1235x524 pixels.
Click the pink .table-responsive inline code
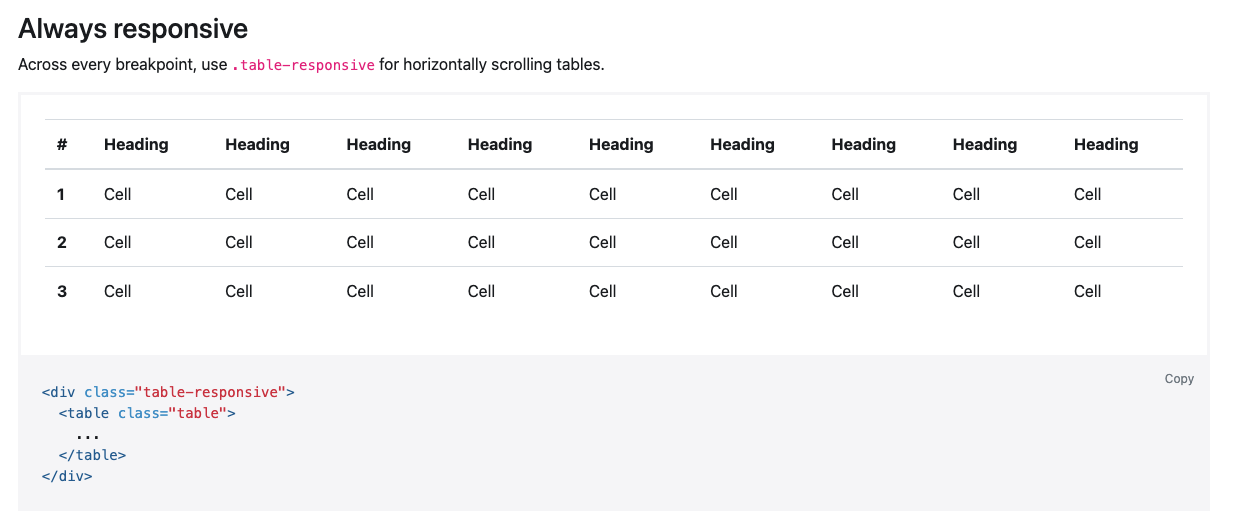tap(303, 65)
